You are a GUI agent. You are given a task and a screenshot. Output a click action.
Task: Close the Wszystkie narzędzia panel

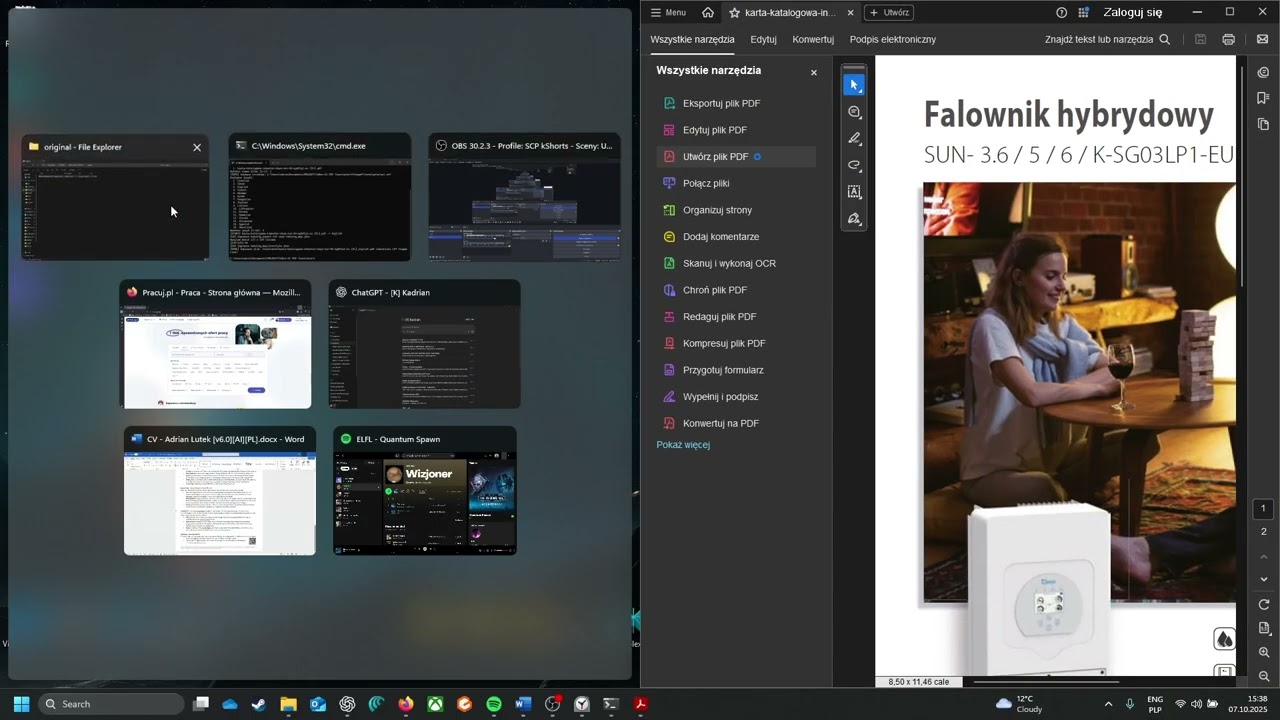814,72
